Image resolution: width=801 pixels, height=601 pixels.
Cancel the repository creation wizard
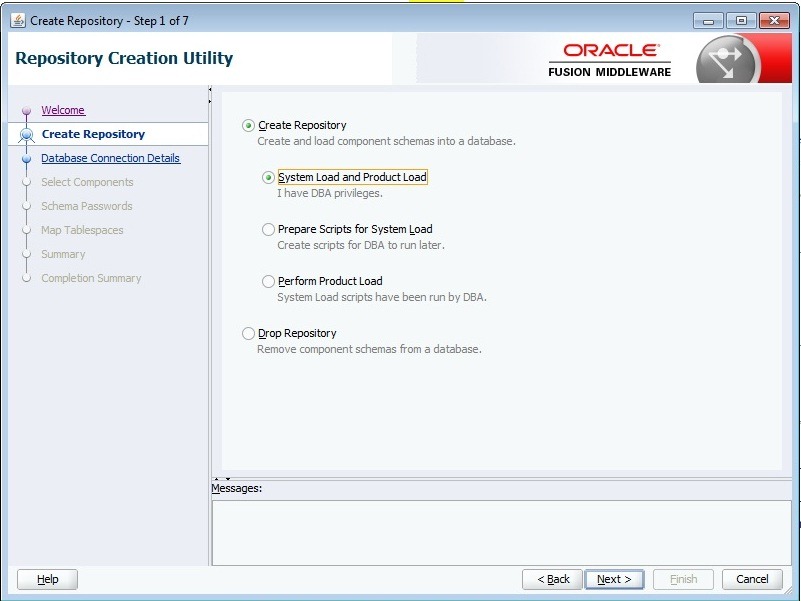752,579
